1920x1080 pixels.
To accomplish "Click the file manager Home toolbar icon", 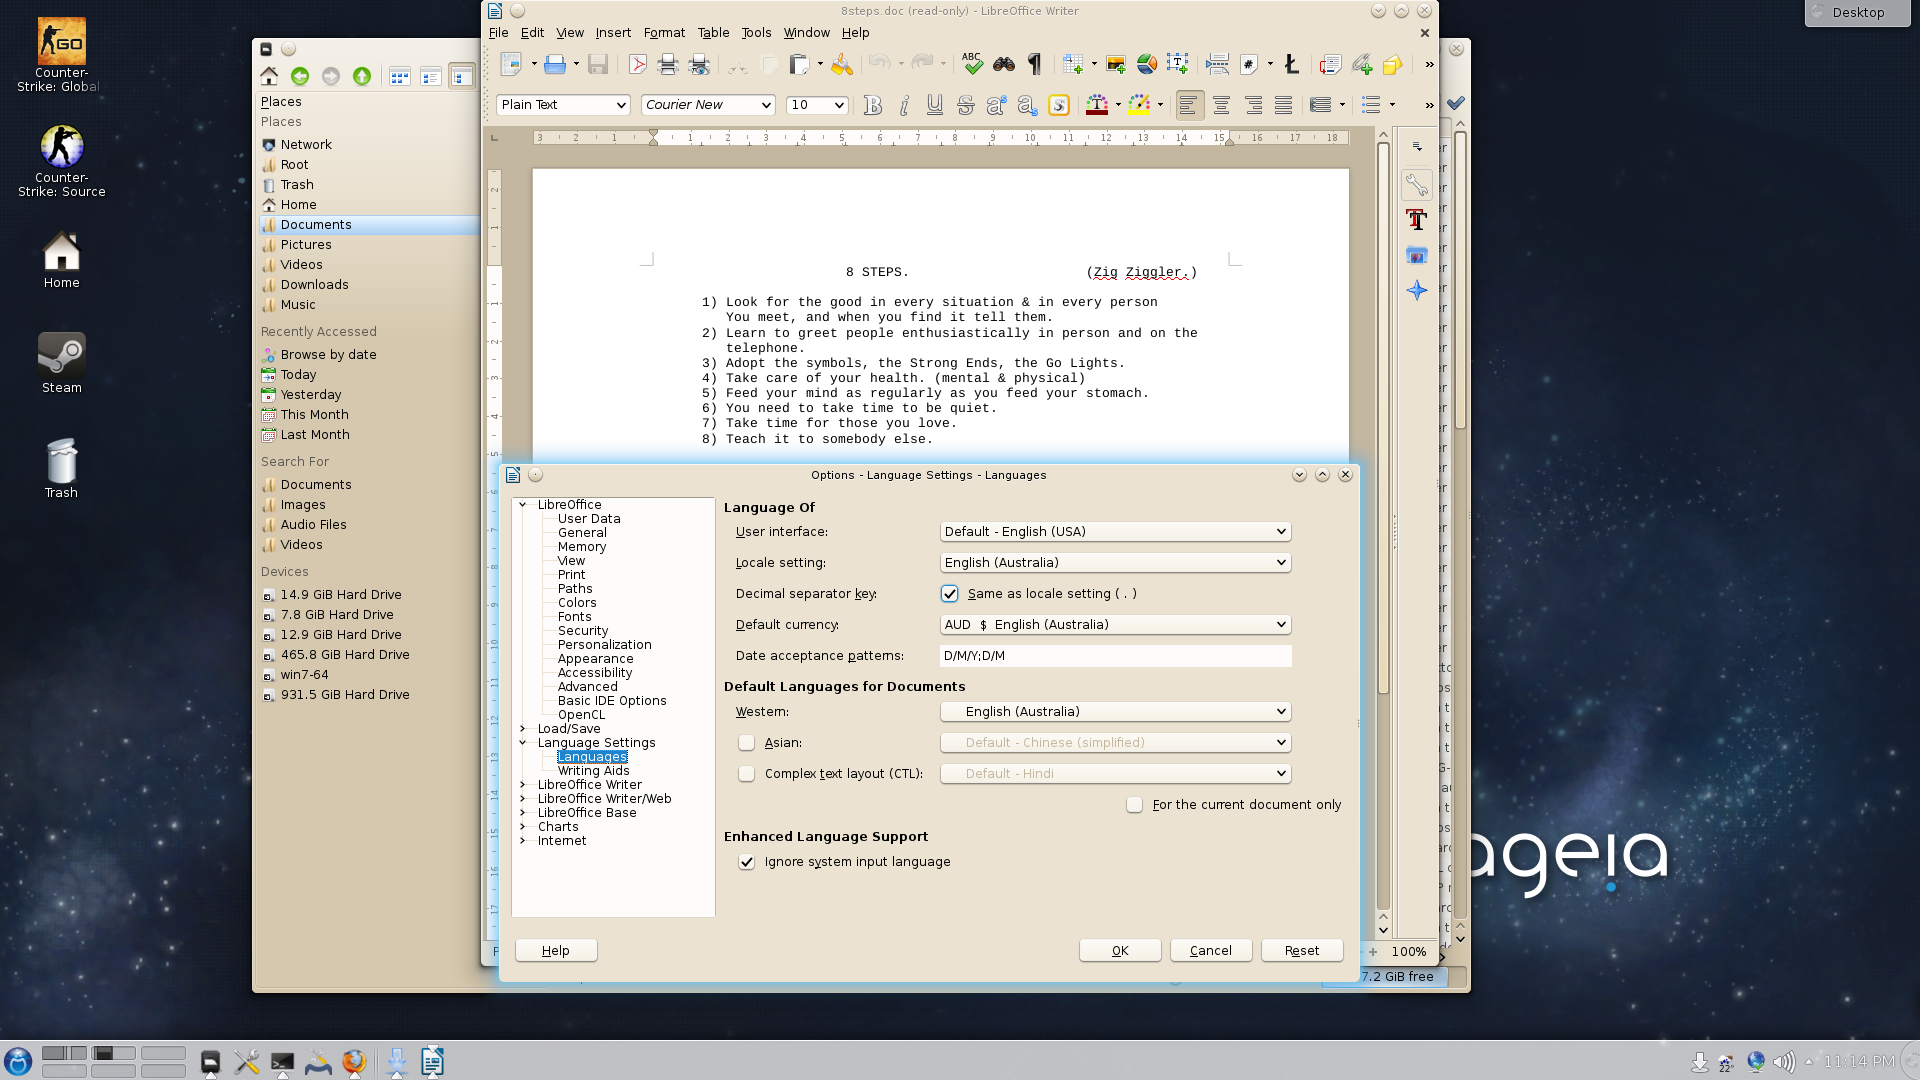I will [x=269, y=76].
